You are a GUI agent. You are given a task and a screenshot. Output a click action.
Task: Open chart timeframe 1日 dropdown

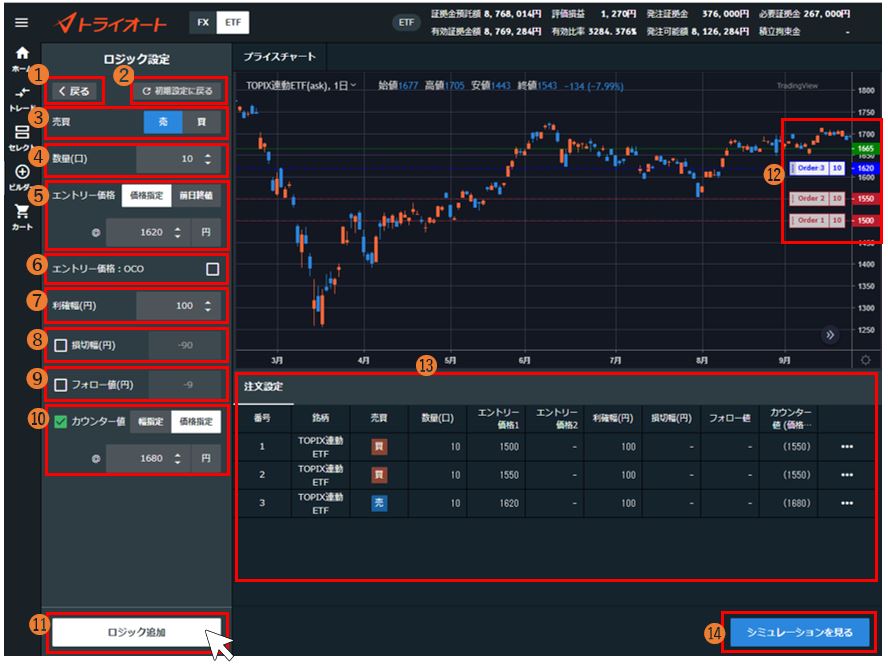(x=345, y=85)
